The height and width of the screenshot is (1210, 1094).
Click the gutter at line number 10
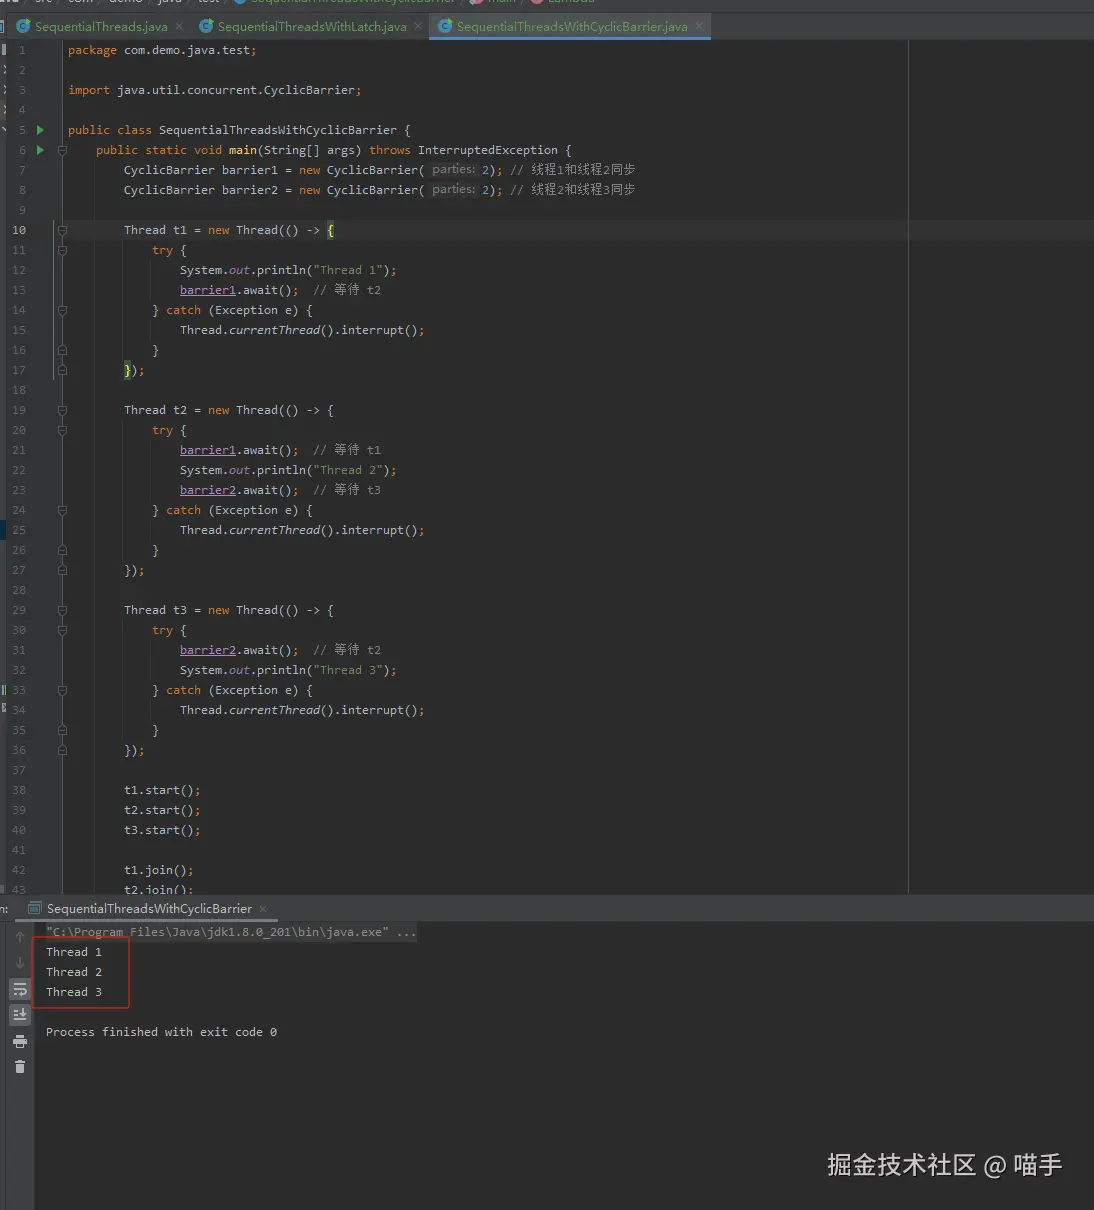(19, 230)
